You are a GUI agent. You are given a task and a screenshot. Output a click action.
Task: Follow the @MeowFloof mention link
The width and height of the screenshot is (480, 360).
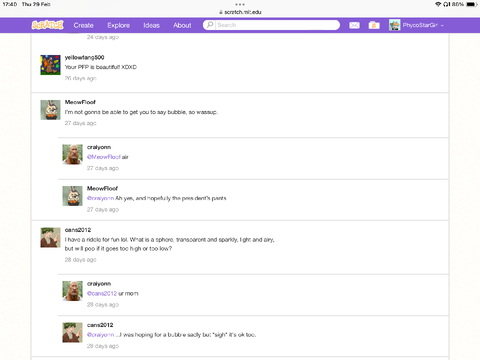click(104, 157)
